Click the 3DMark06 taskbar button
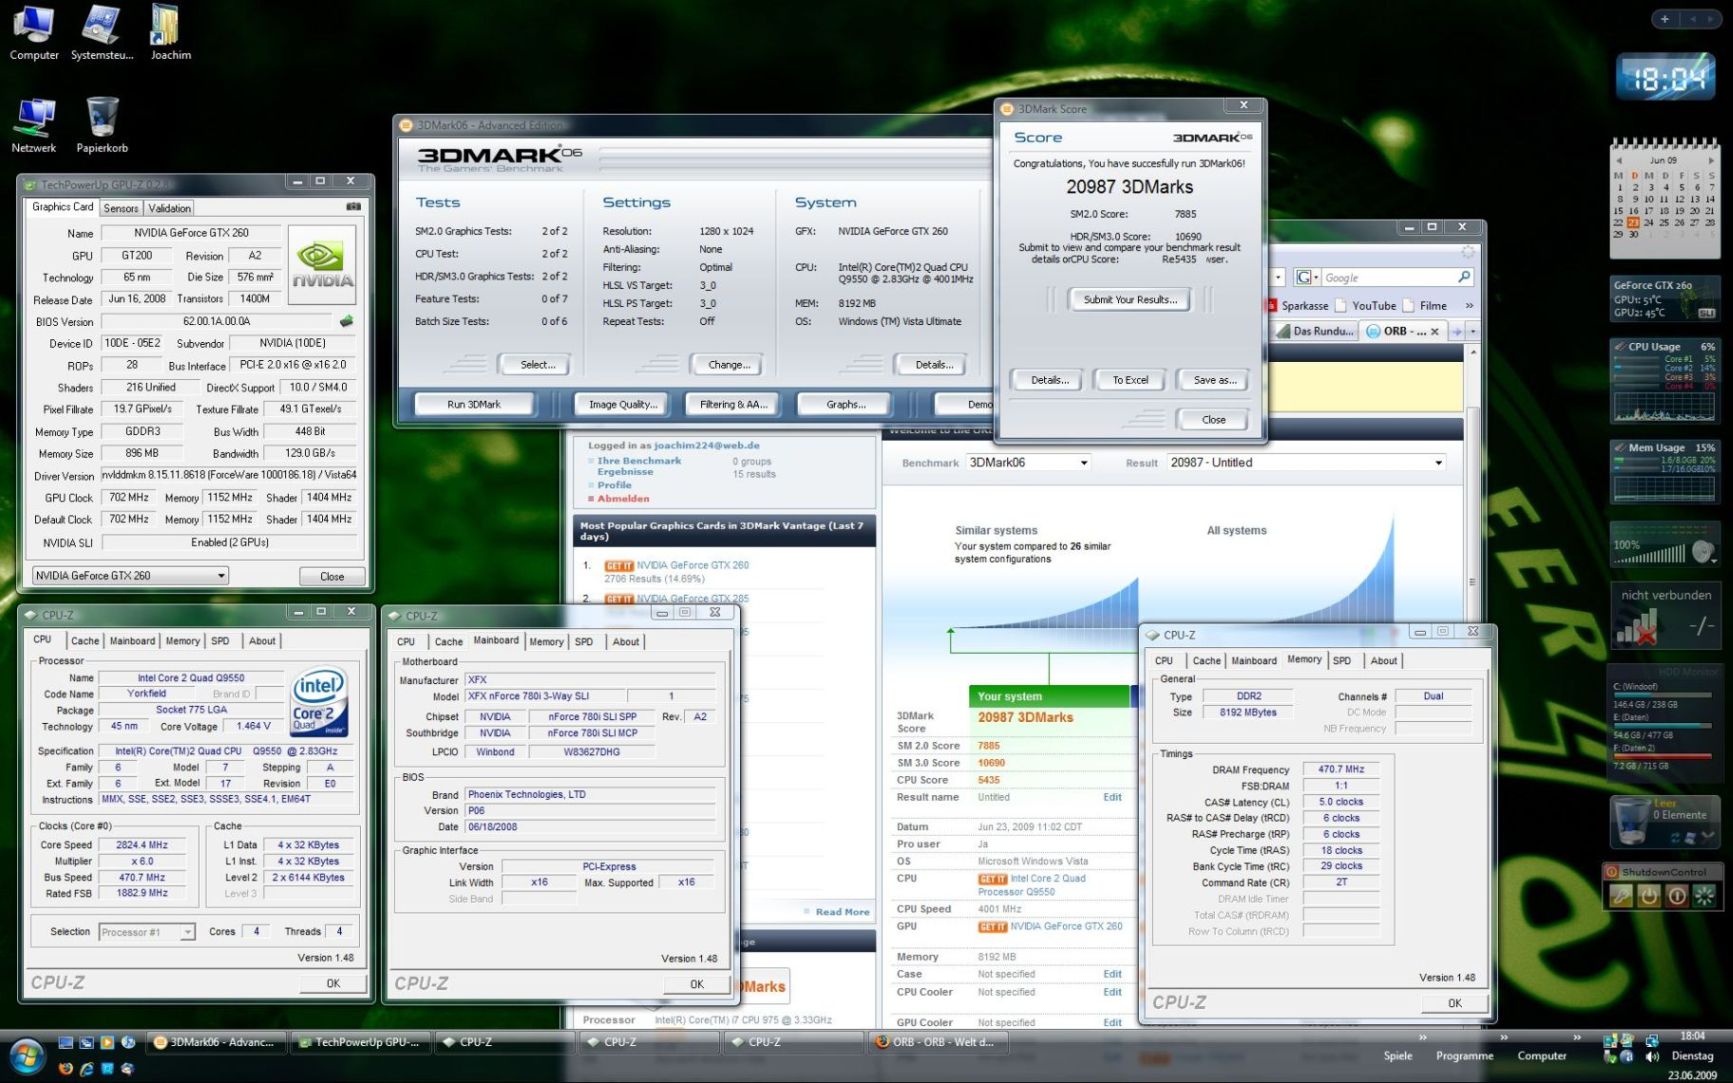The width and height of the screenshot is (1733, 1083). pos(216,1042)
